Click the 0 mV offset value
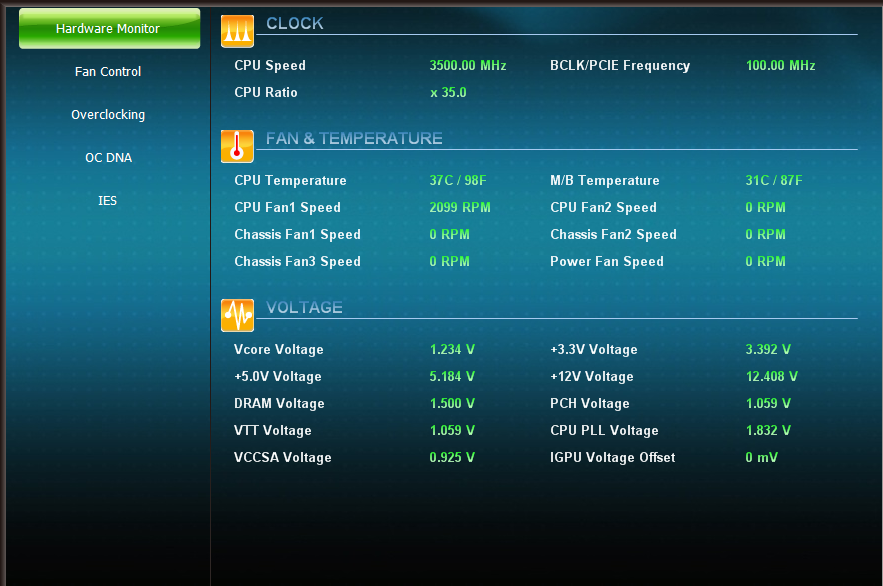The height and width of the screenshot is (586, 883). [761, 457]
